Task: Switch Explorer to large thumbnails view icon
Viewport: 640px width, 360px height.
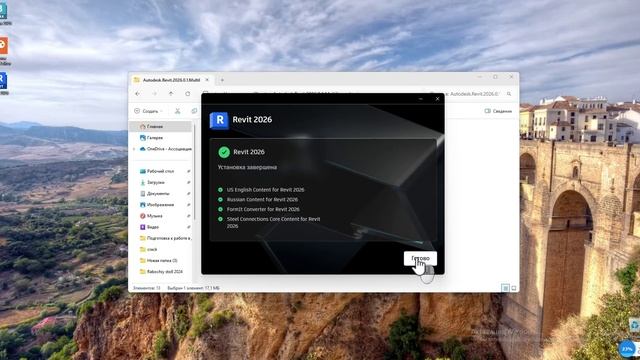Action: 514,288
